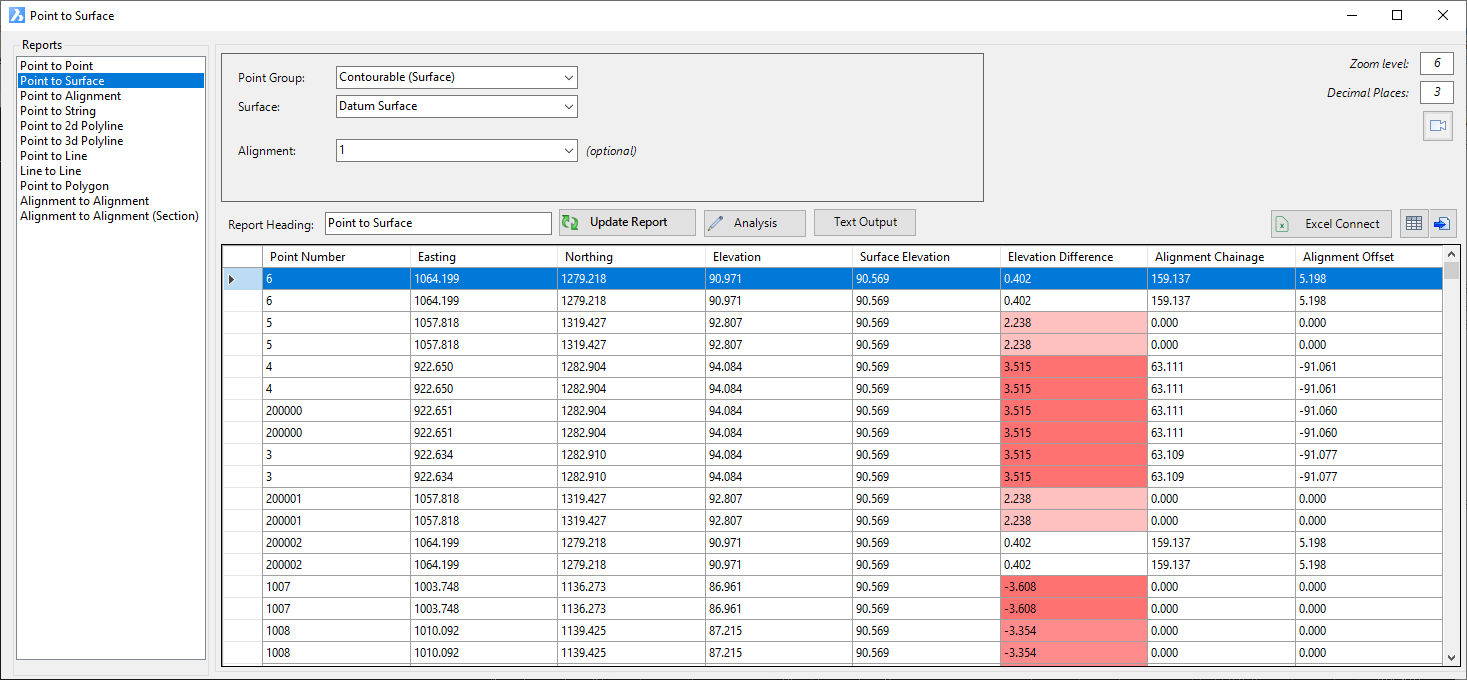Click first -3.608 elevation difference cell

[1074, 587]
